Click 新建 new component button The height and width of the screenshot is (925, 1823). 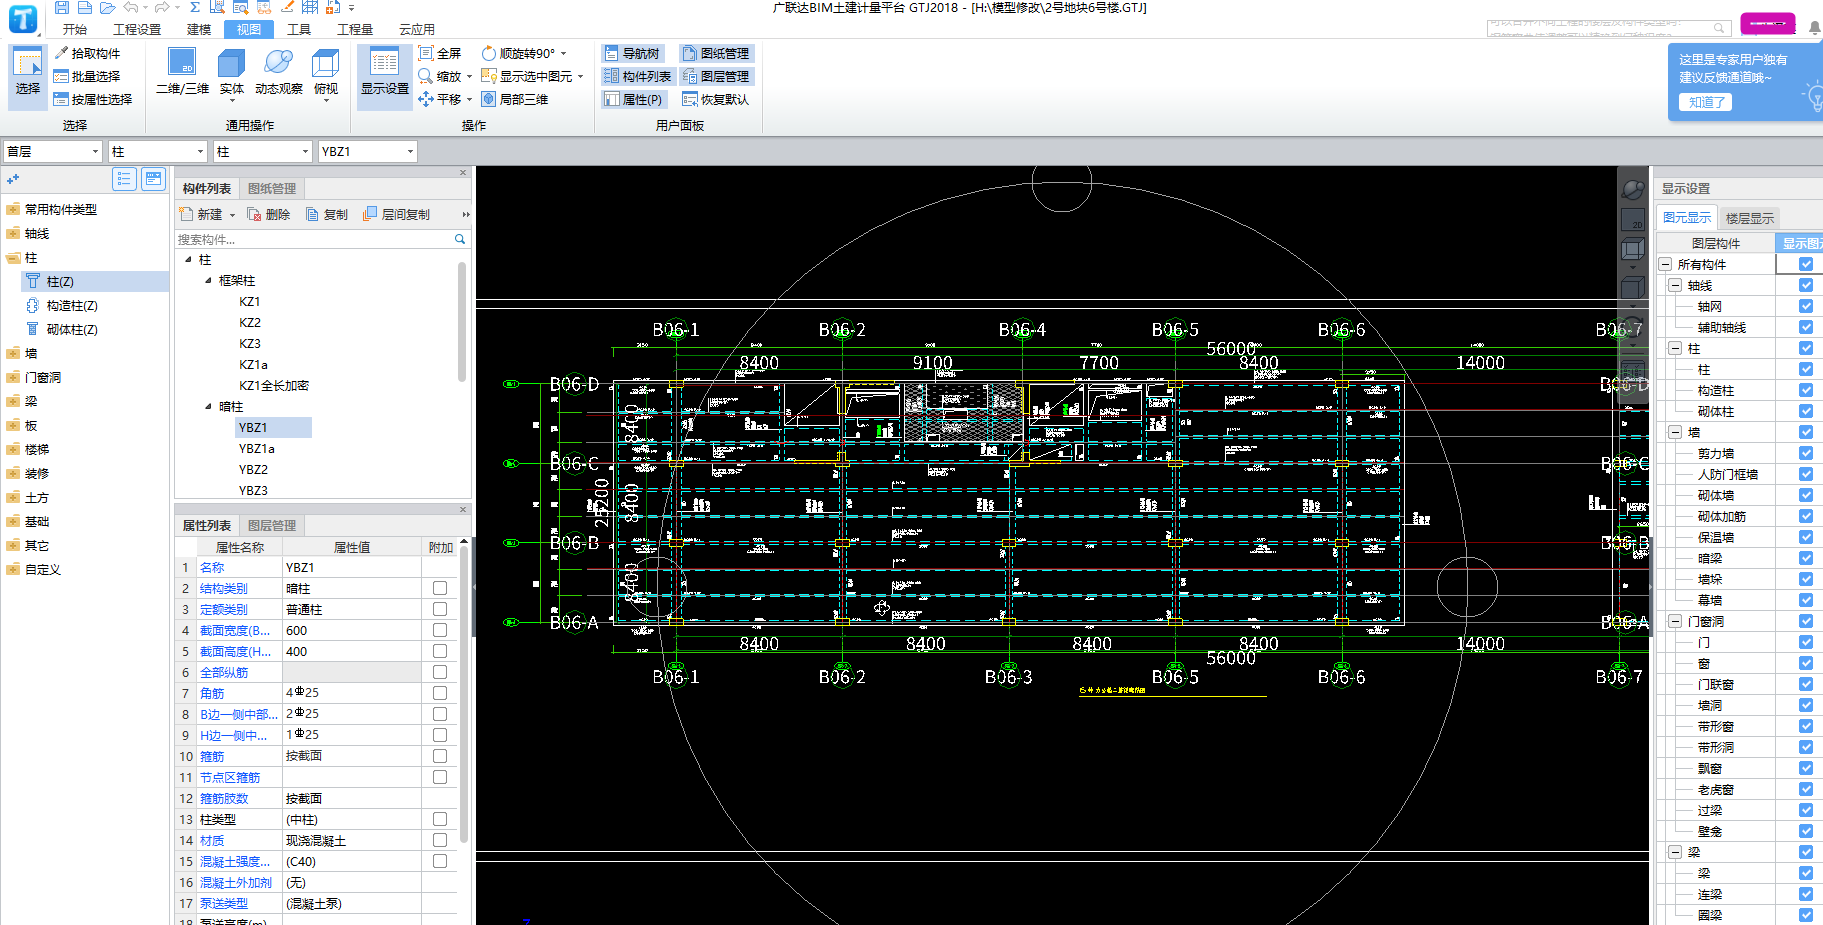tap(201, 214)
